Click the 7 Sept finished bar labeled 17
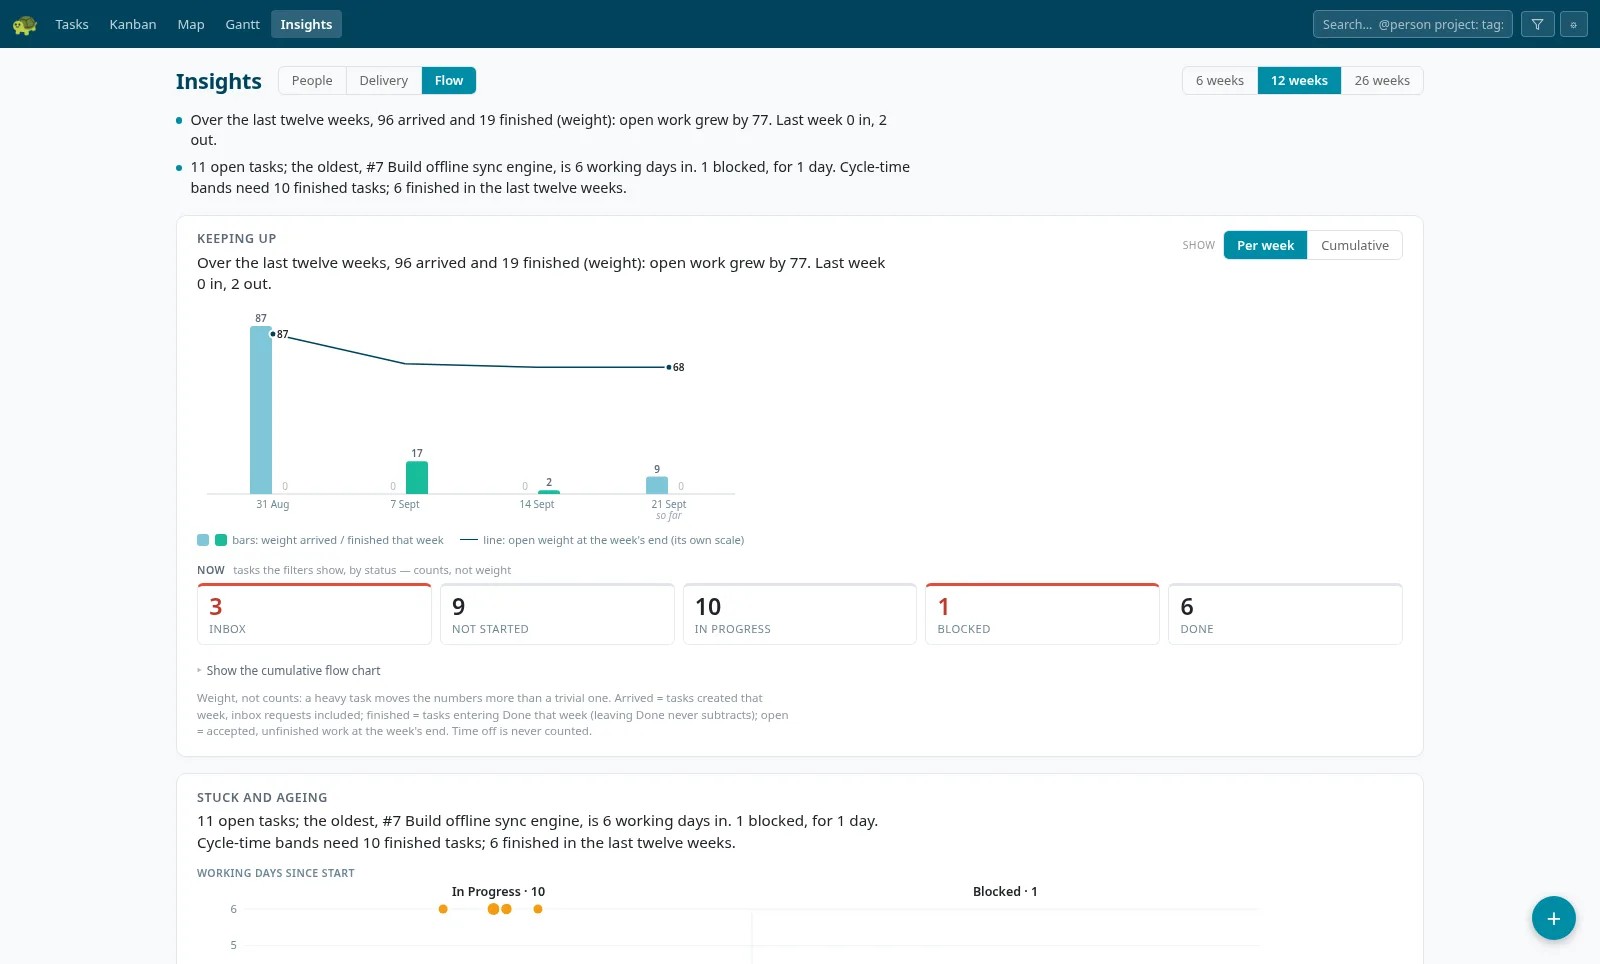The width and height of the screenshot is (1600, 964). [417, 477]
